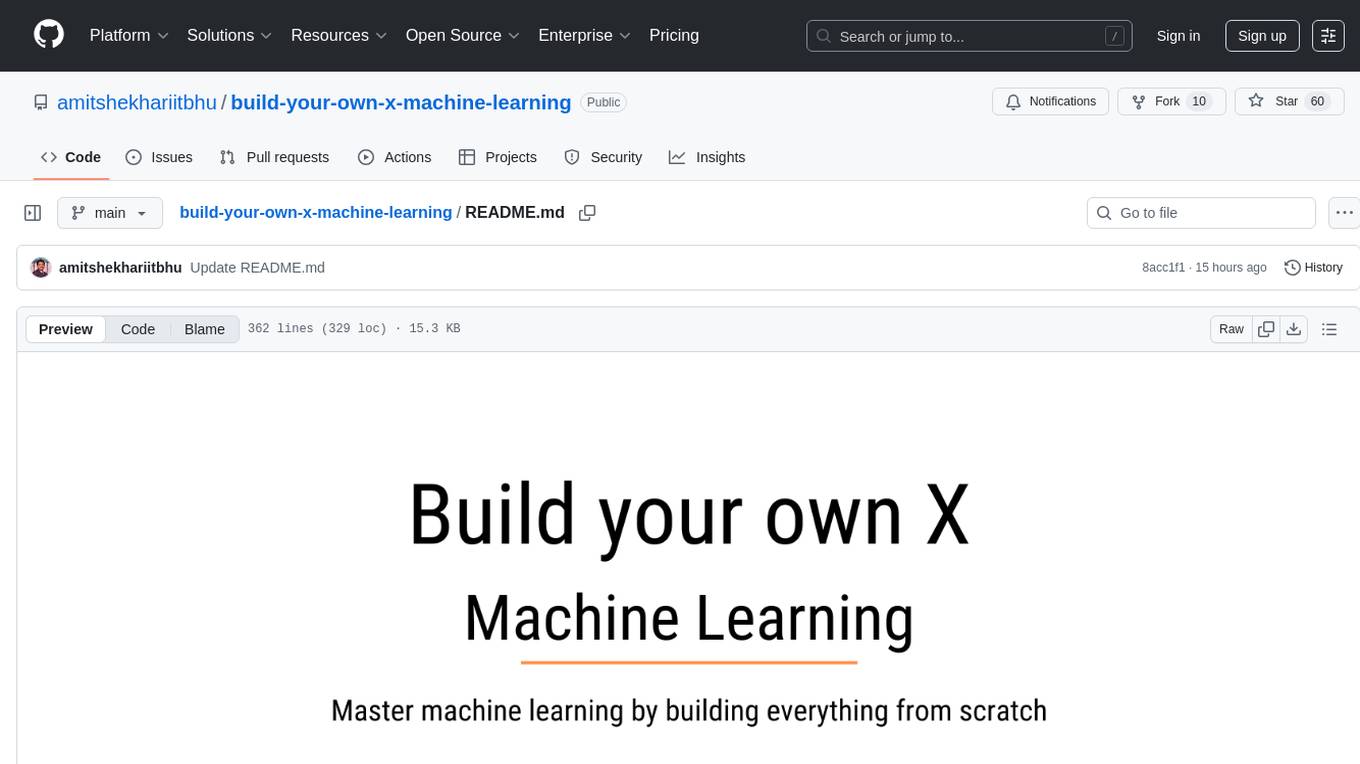Click the Sign in link
This screenshot has height=764, width=1360.
(1178, 36)
